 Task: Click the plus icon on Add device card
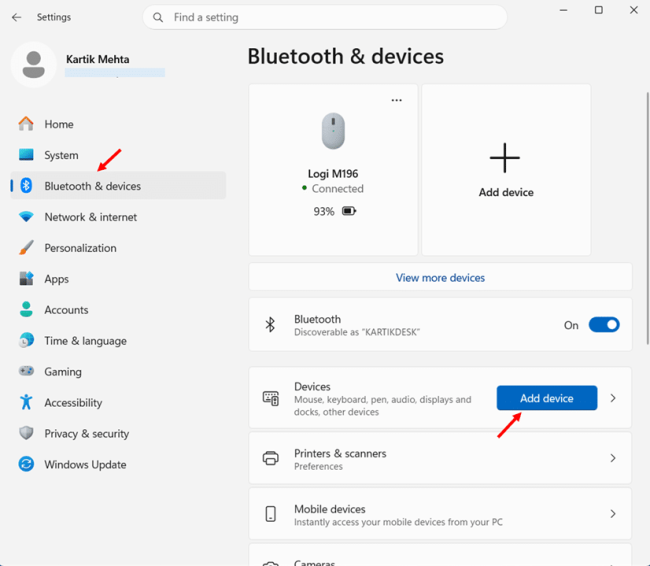(x=504, y=158)
